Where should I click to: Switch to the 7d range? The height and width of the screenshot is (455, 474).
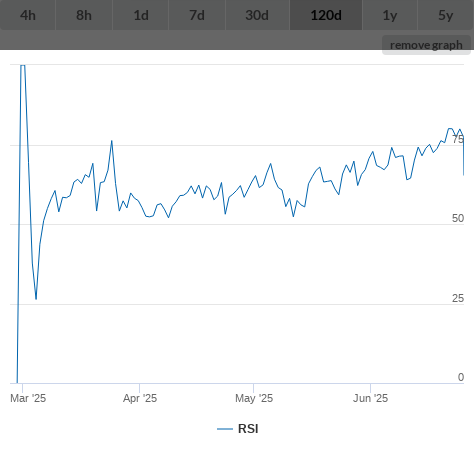point(197,15)
